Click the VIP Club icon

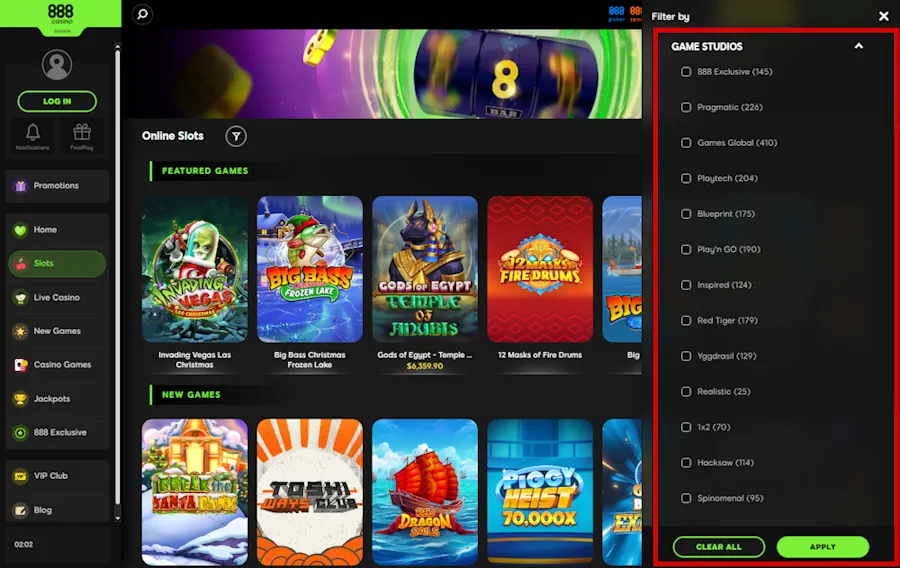tap(21, 476)
